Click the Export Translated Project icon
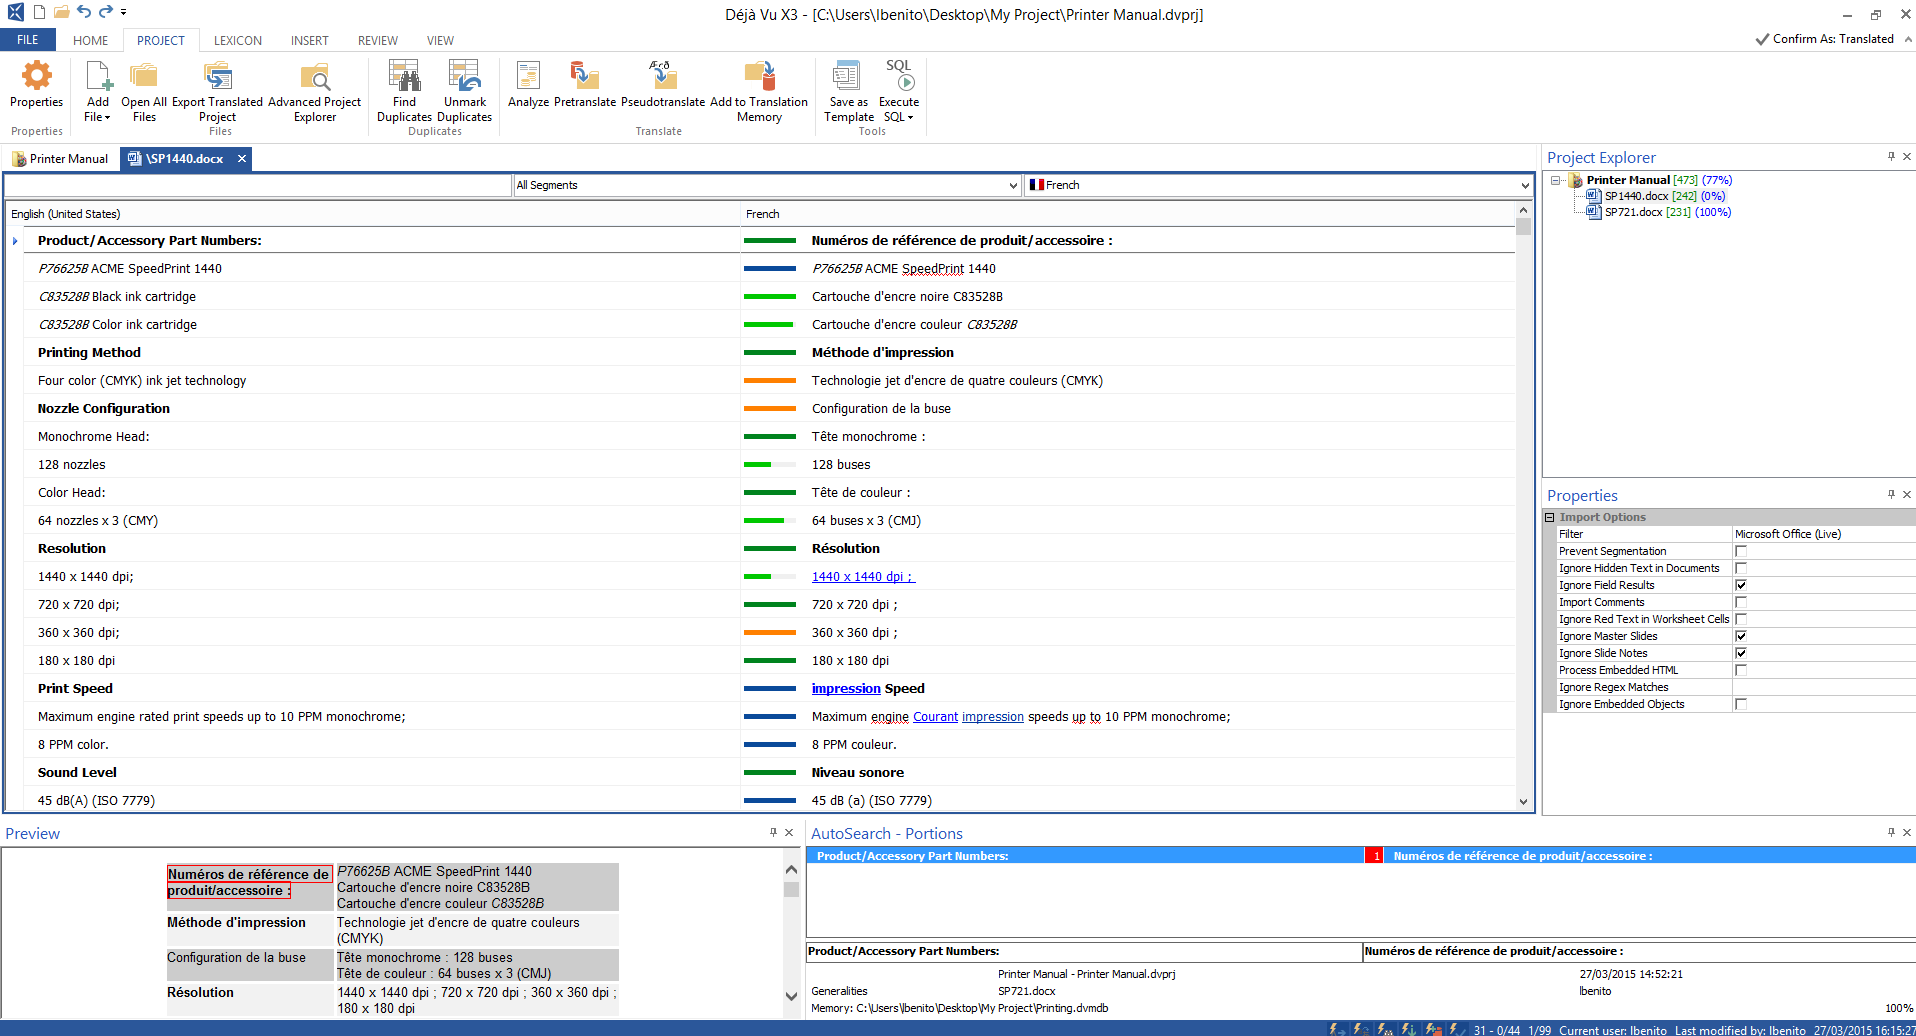This screenshot has width=1916, height=1036. pos(217,77)
